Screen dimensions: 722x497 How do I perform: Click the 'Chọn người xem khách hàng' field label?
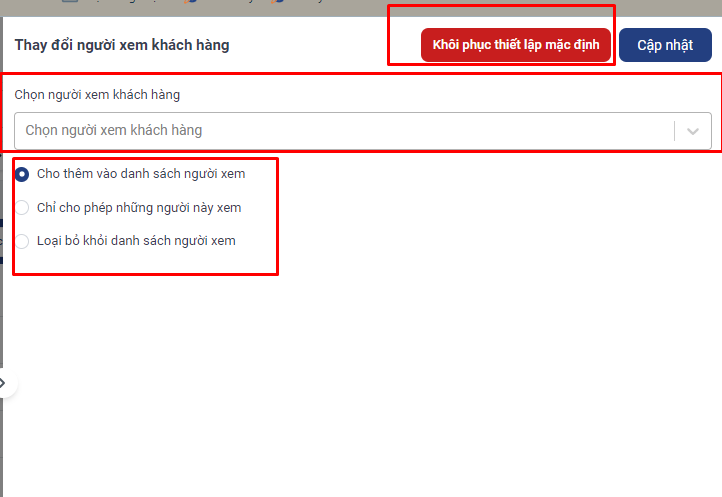point(97,95)
